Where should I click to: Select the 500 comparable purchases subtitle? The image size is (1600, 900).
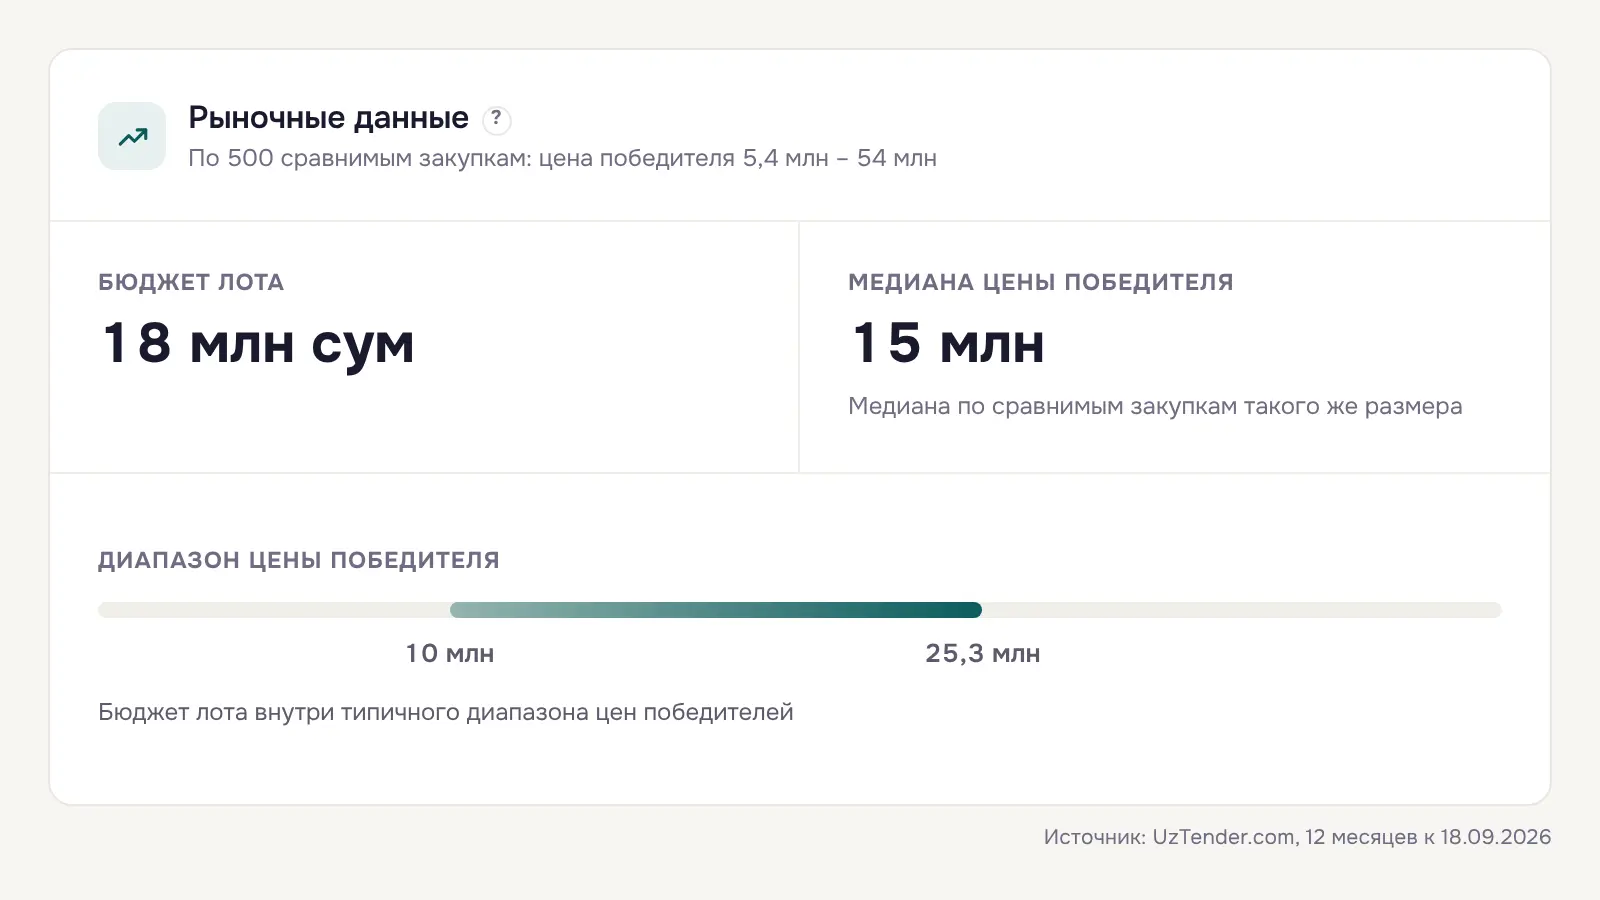click(x=562, y=158)
